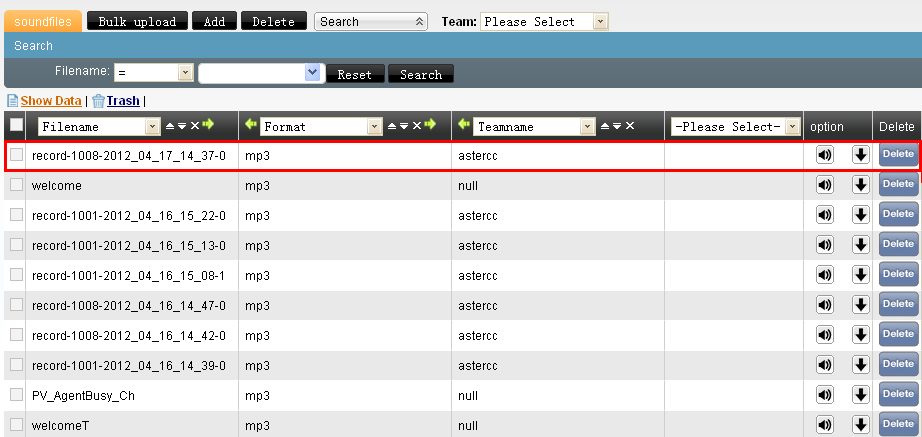
Task: Play the welcome sound file
Action: [824, 185]
